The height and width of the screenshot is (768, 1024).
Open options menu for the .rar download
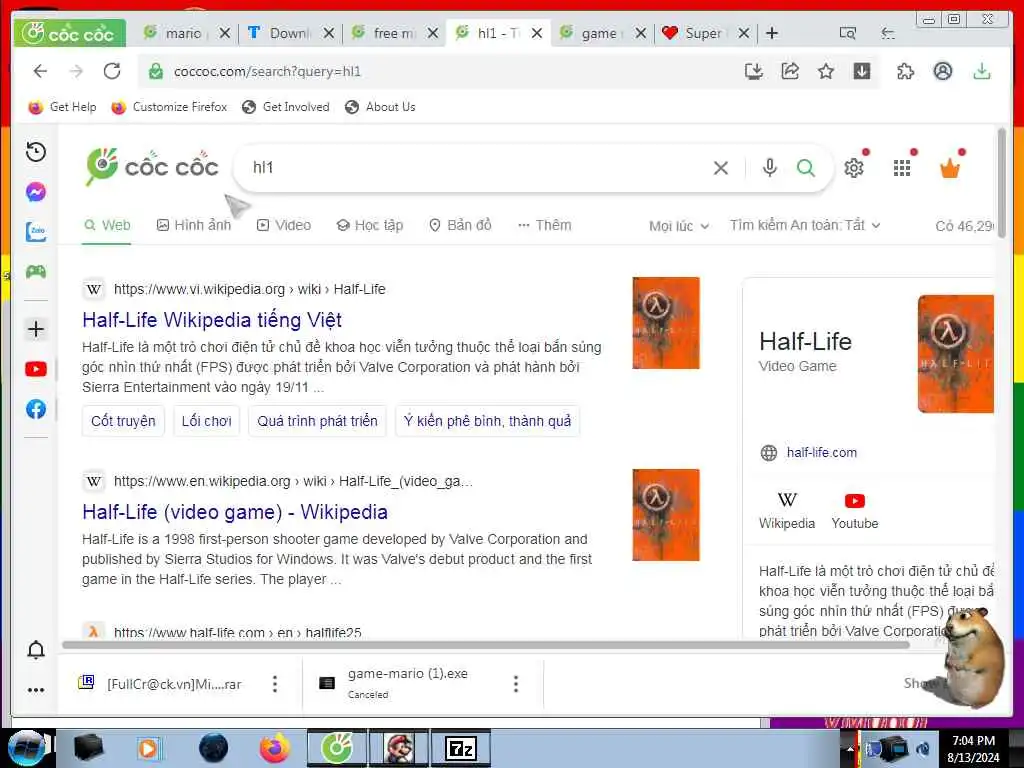coord(275,684)
